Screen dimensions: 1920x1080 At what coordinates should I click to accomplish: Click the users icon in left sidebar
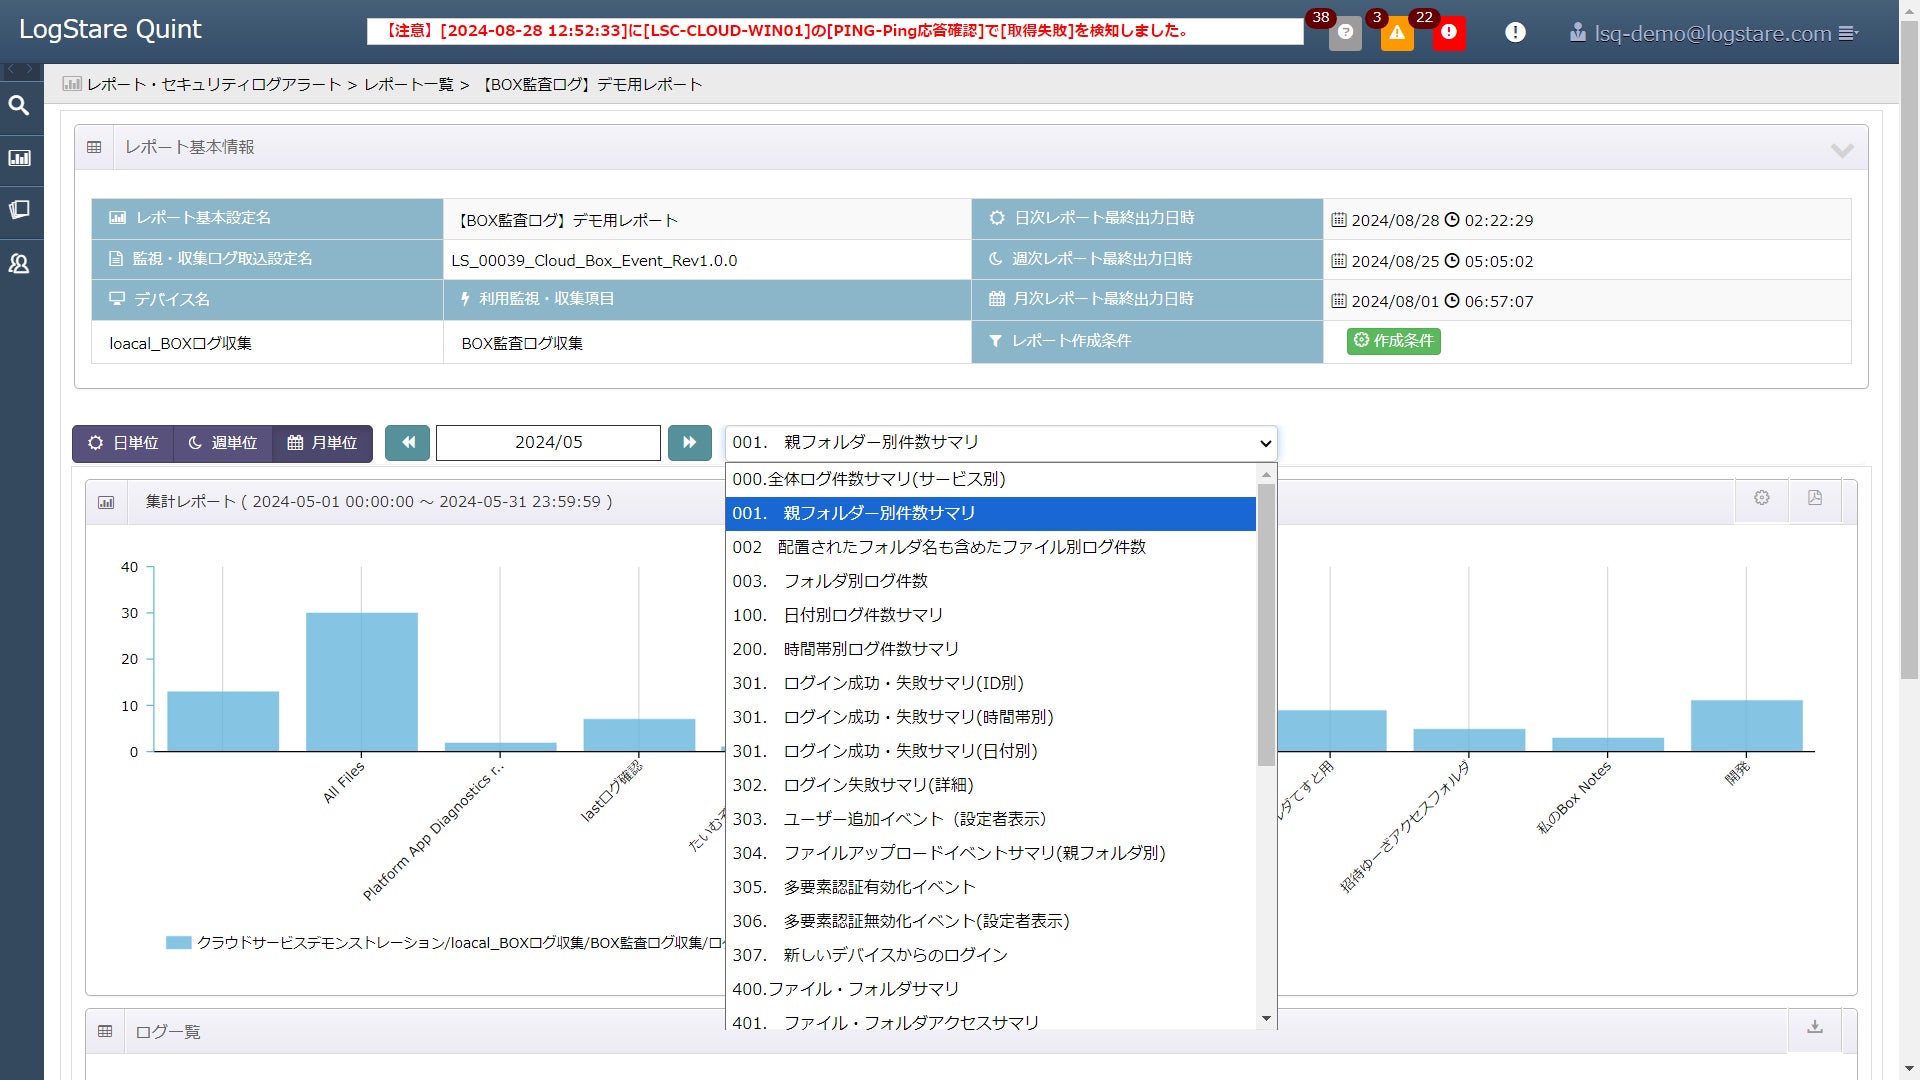point(19,264)
